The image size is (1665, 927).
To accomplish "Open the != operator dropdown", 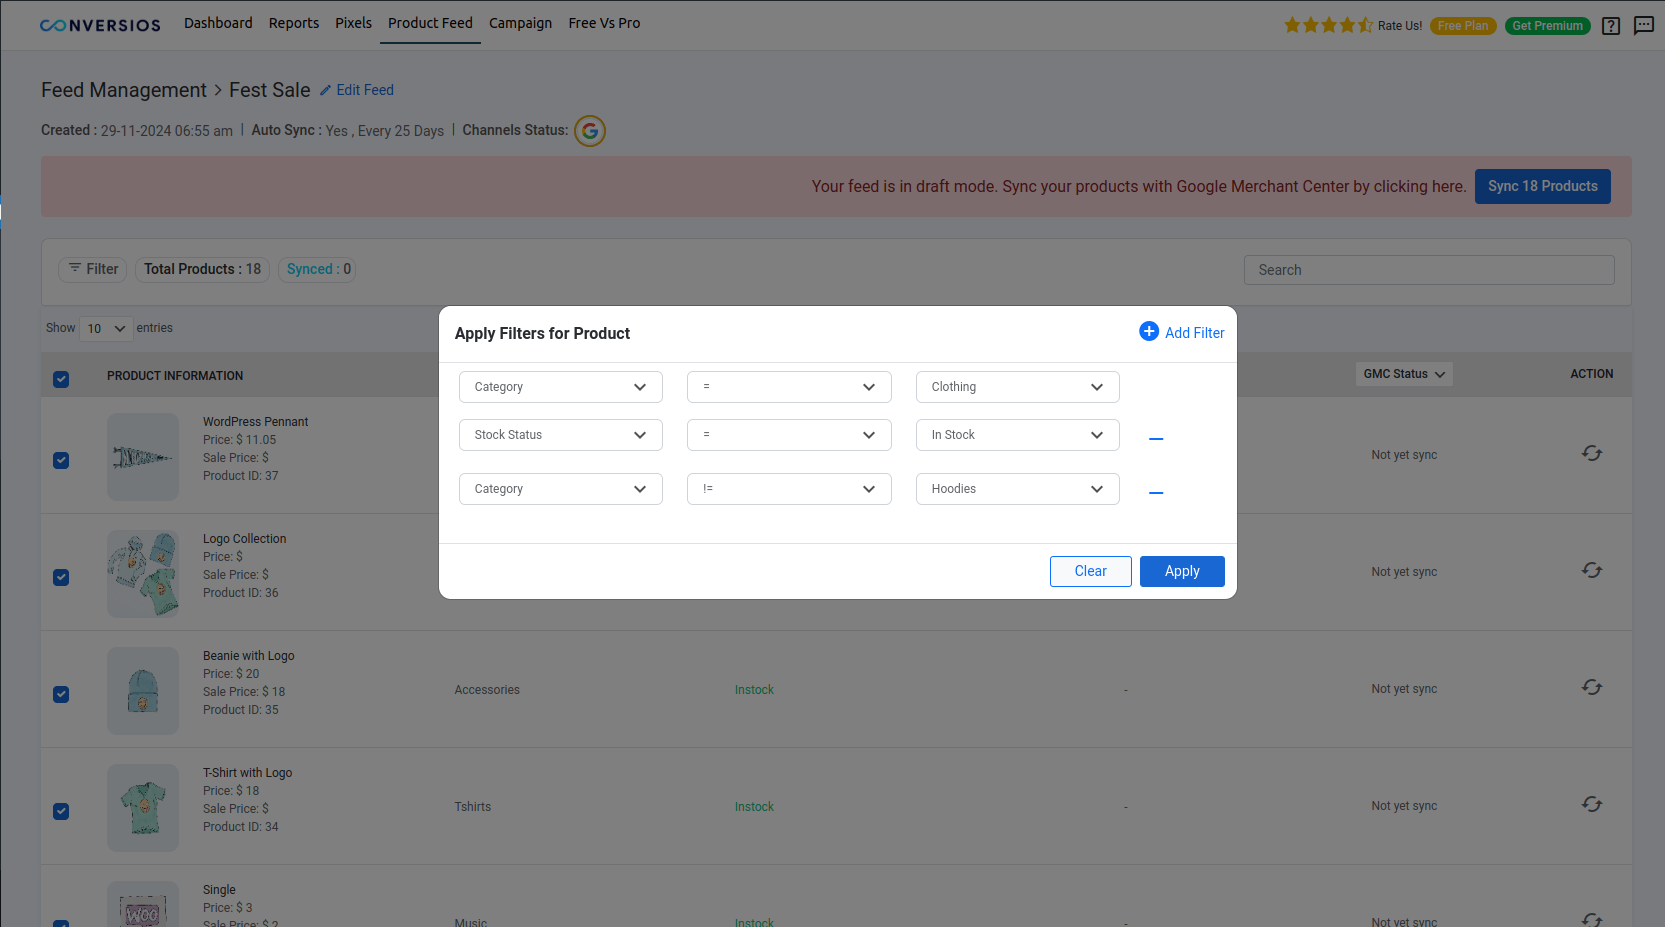I will 789,489.
